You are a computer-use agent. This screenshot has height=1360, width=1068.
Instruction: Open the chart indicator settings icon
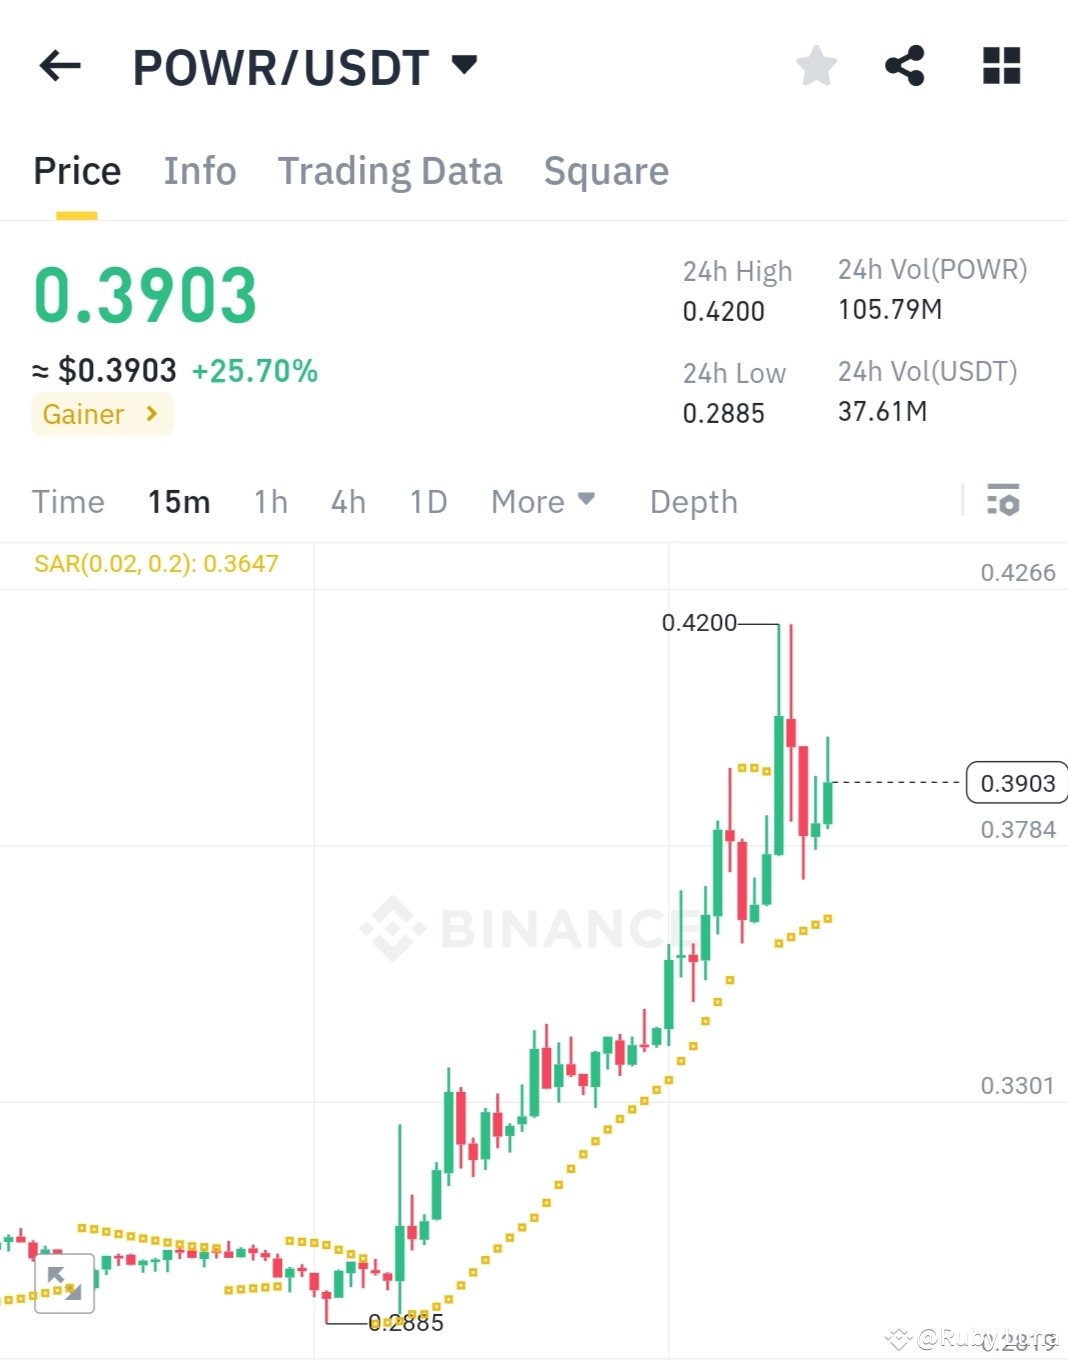[x=1003, y=500]
